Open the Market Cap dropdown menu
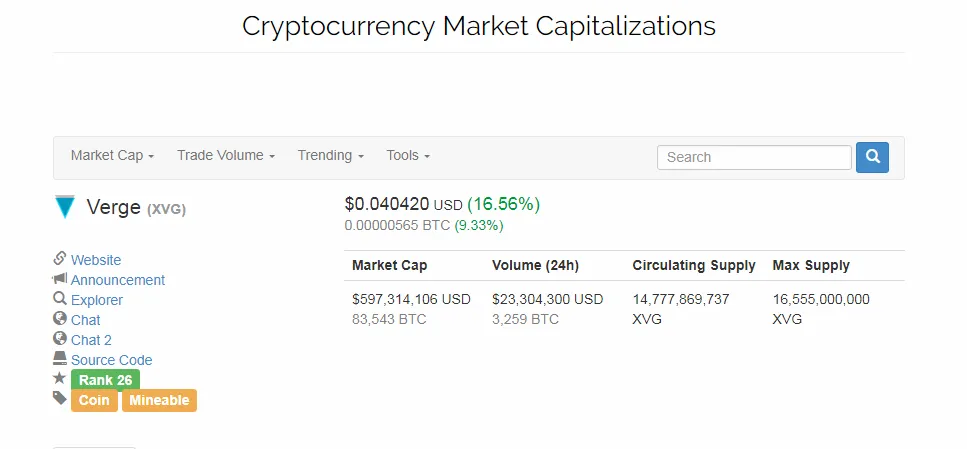Viewport: 967px width, 449px height. 112,155
